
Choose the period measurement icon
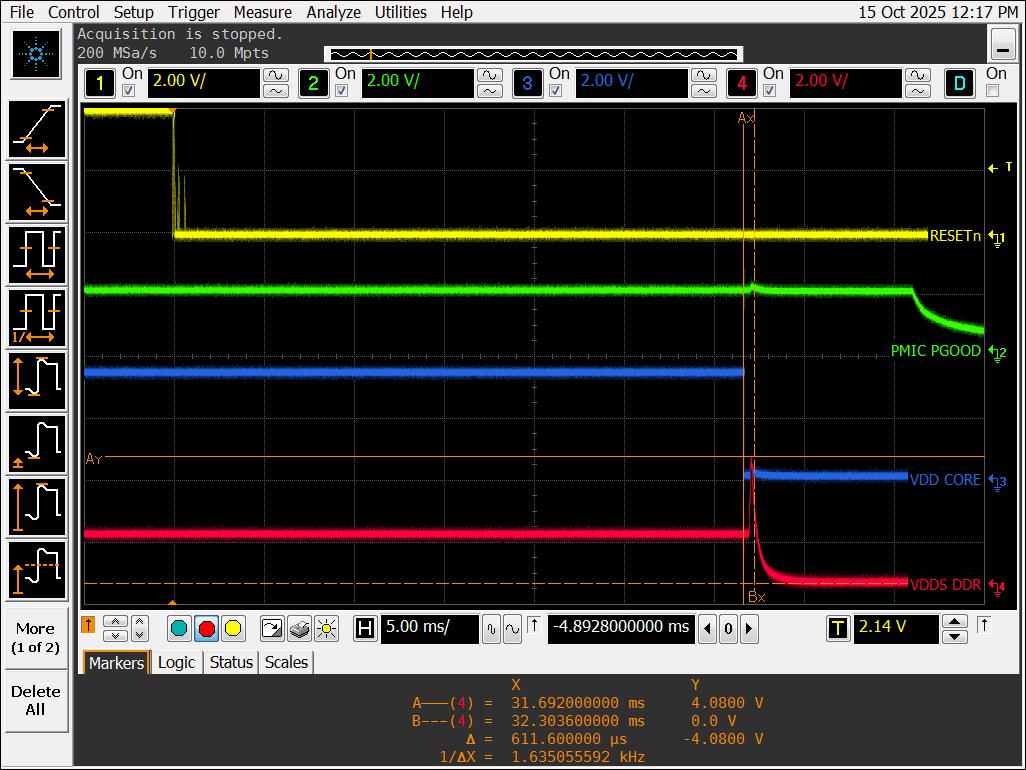[x=37, y=254]
